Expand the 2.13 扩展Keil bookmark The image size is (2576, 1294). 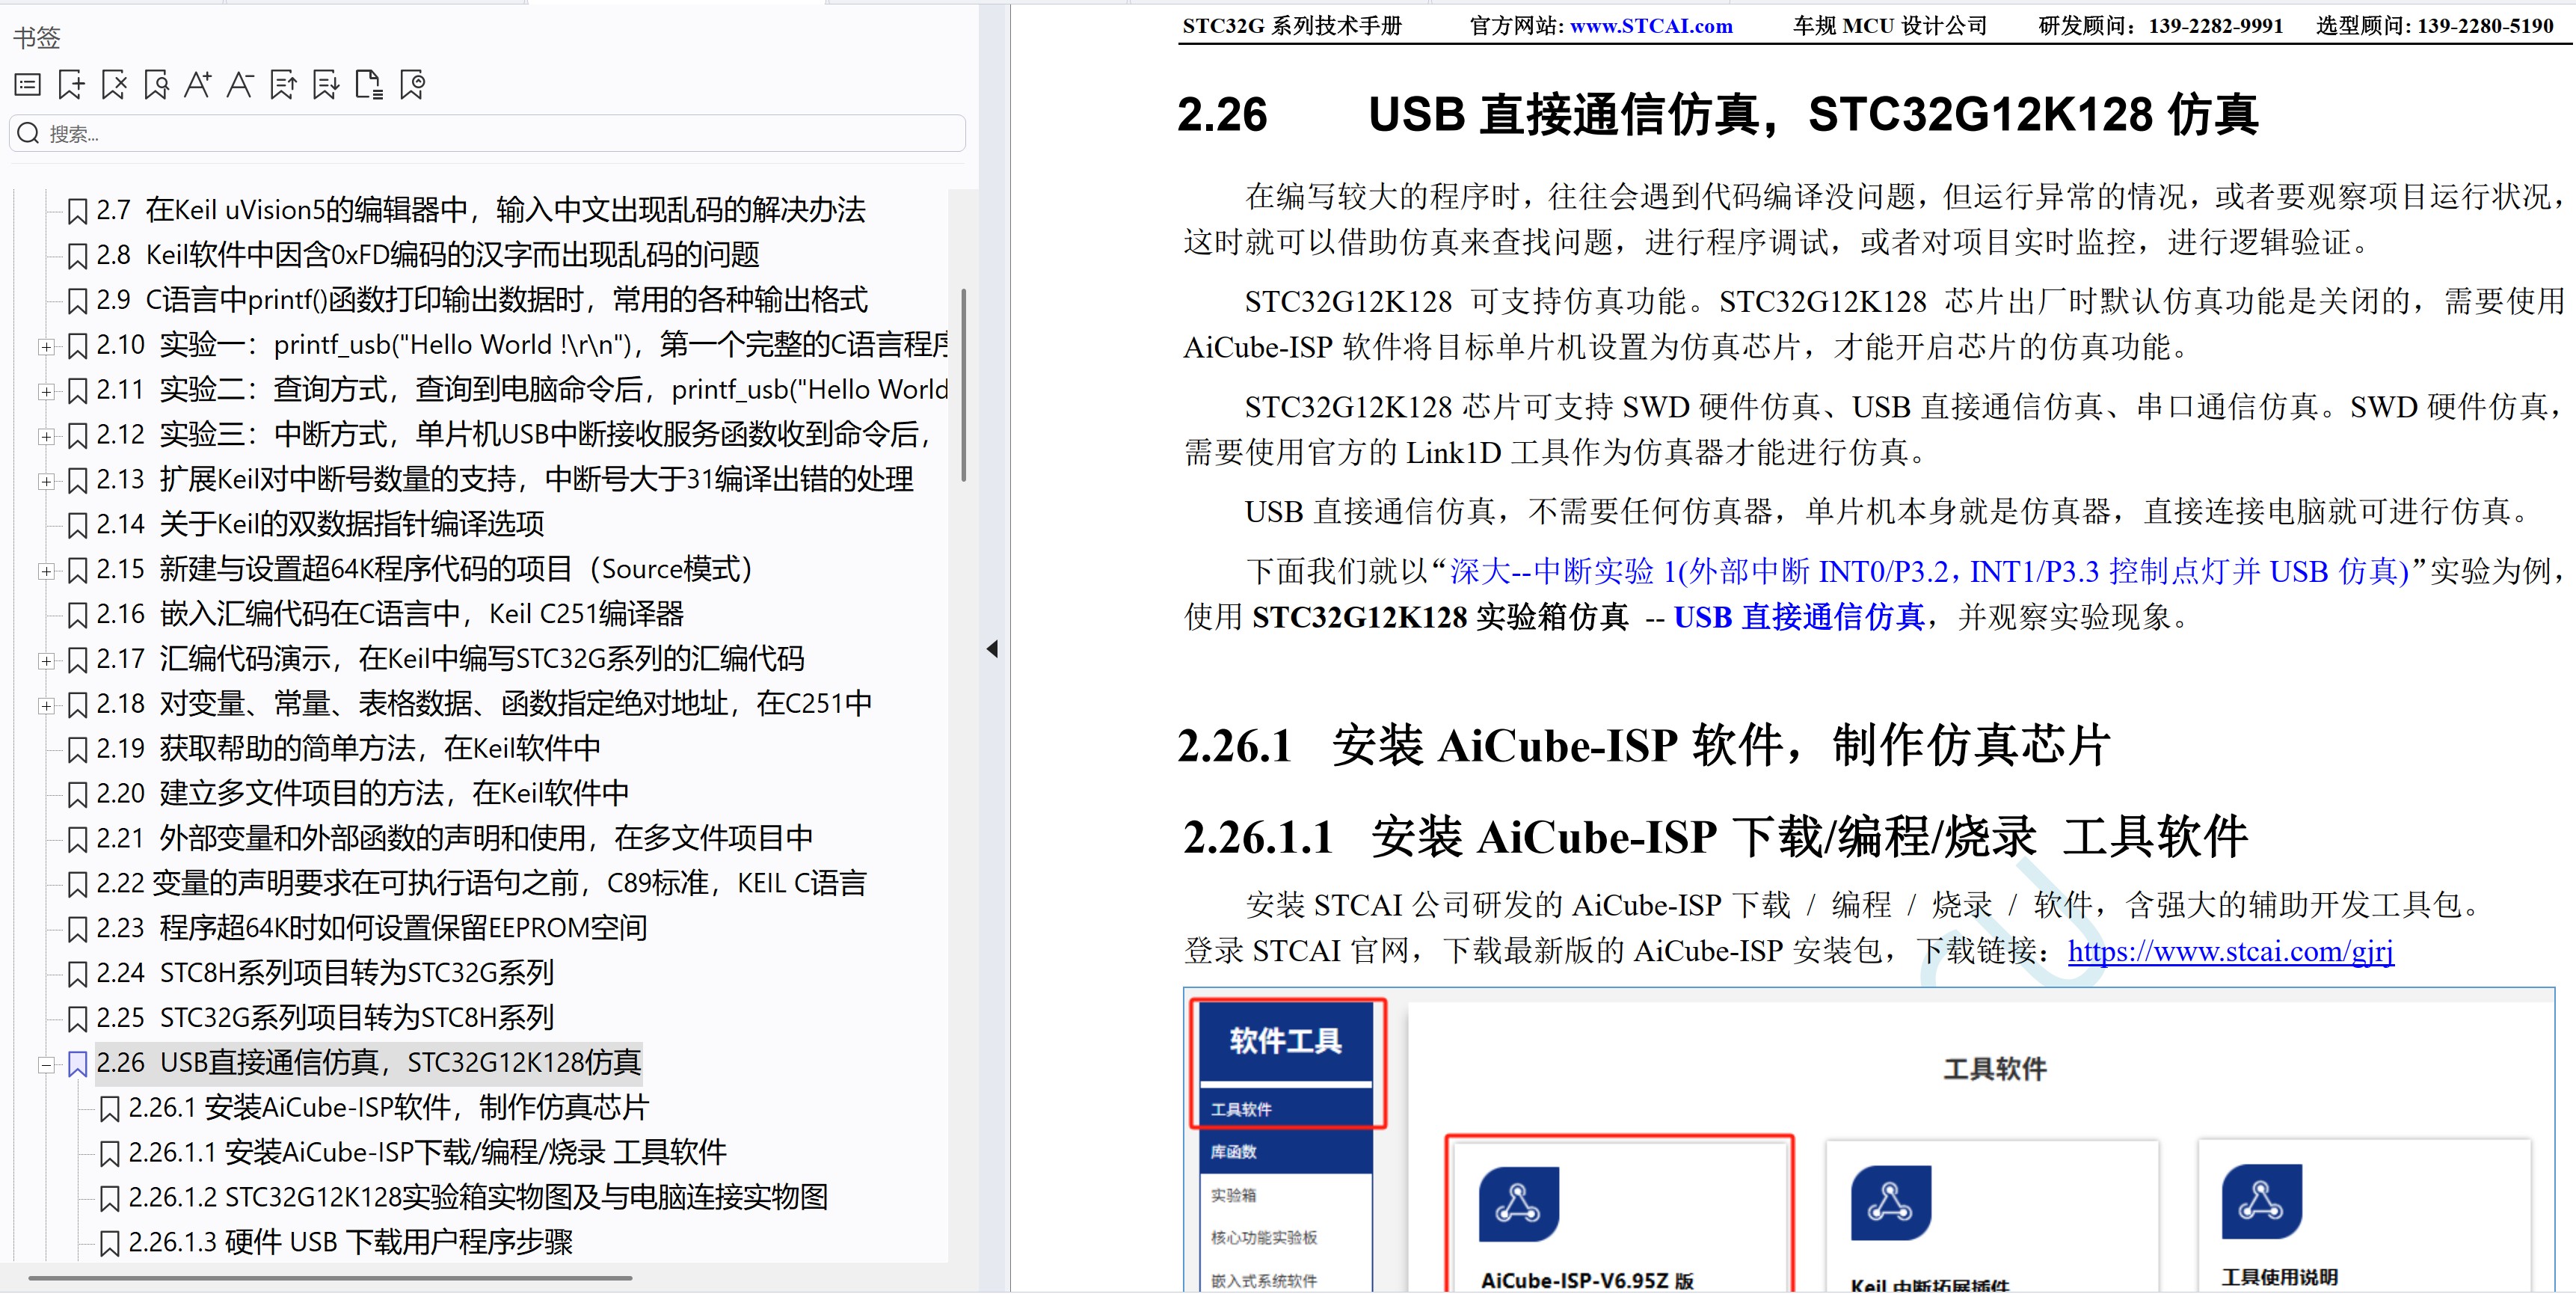pyautogui.click(x=46, y=482)
